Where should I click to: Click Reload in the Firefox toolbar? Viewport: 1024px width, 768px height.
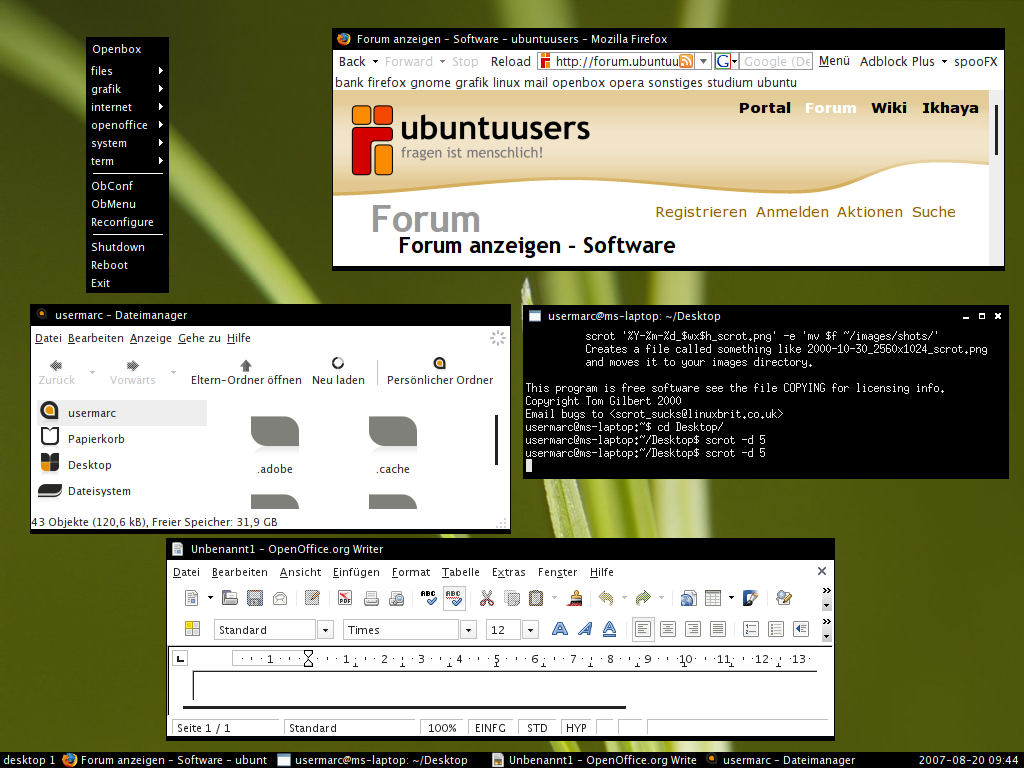click(511, 61)
